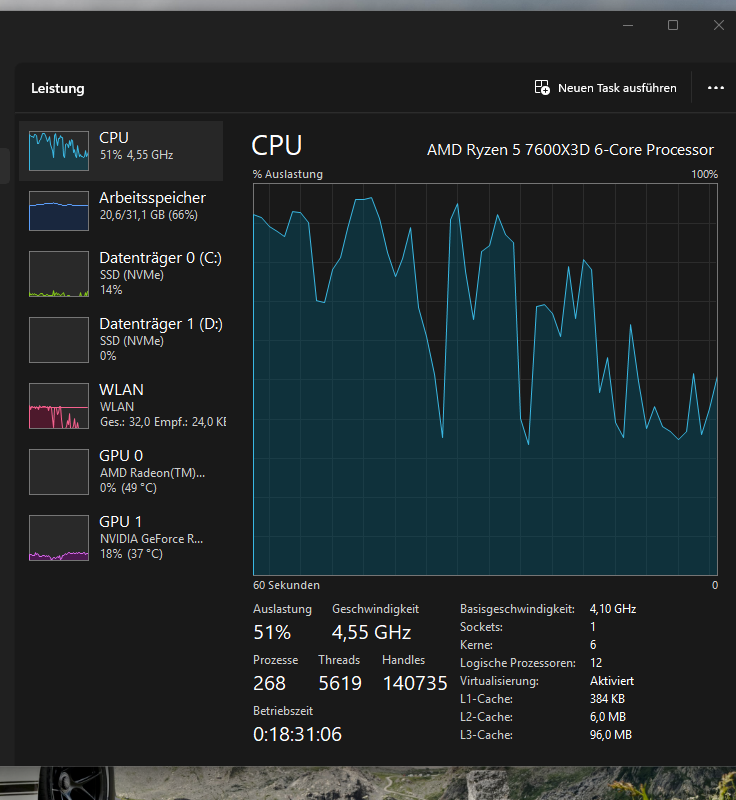Click the L3-Cache value 96,0 MB
The image size is (736, 800).
[x=611, y=735]
